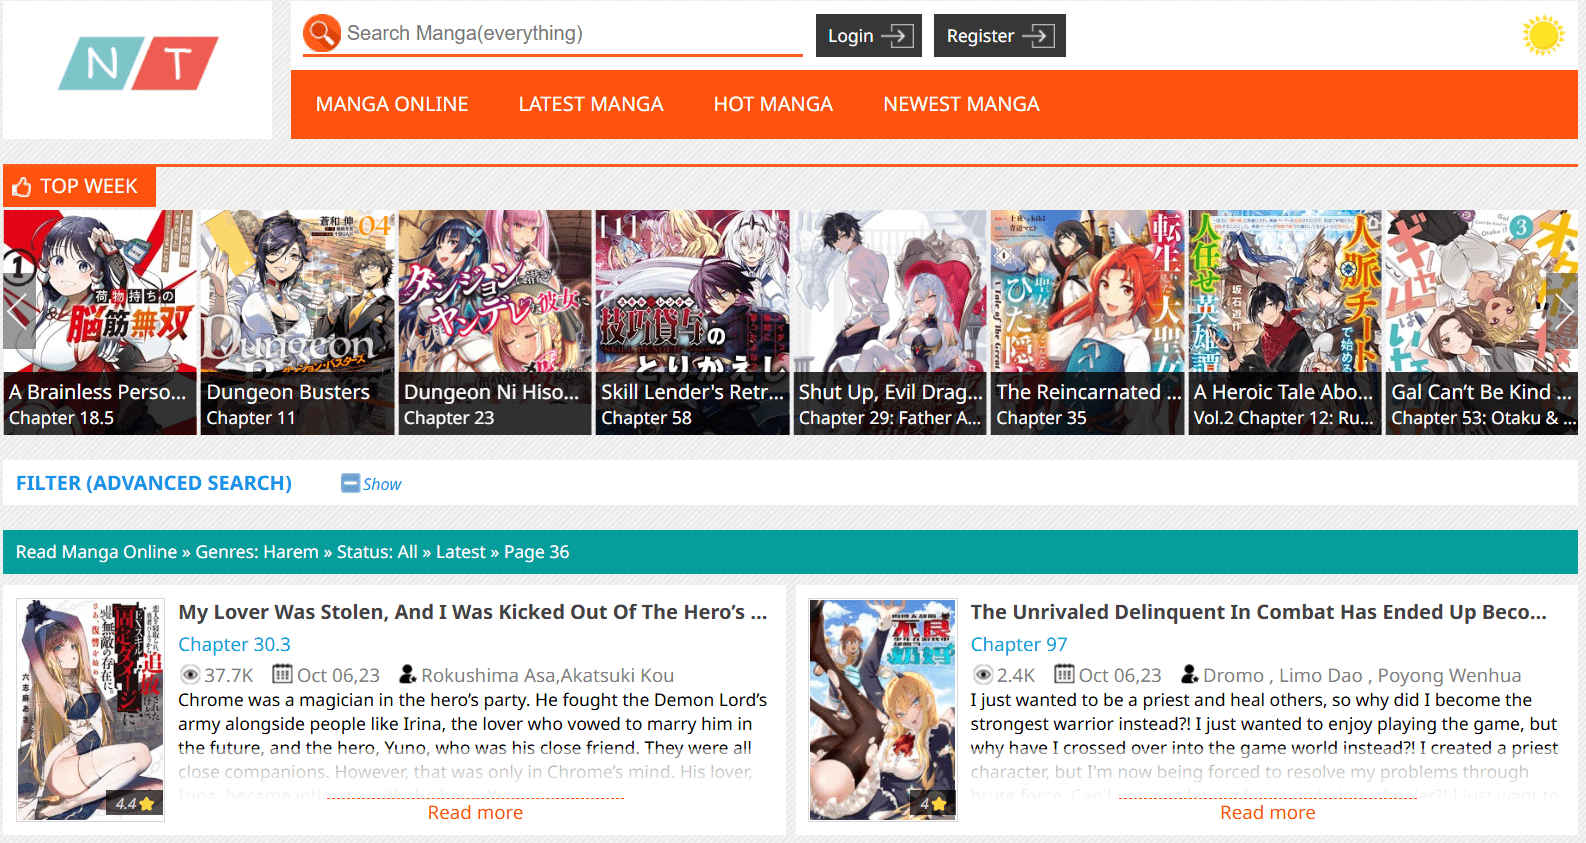Click the Status: All breadcrumb
The height and width of the screenshot is (843, 1586).
377,552
